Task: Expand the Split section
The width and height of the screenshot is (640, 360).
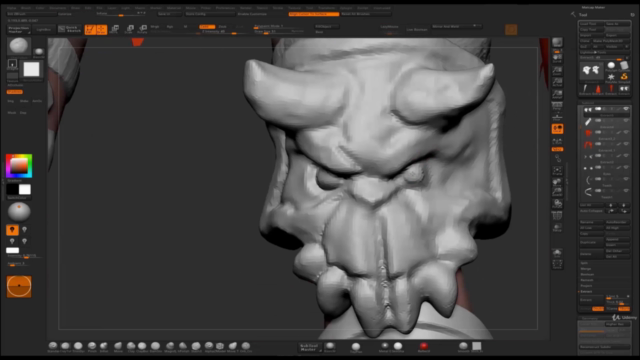Action: click(x=585, y=263)
